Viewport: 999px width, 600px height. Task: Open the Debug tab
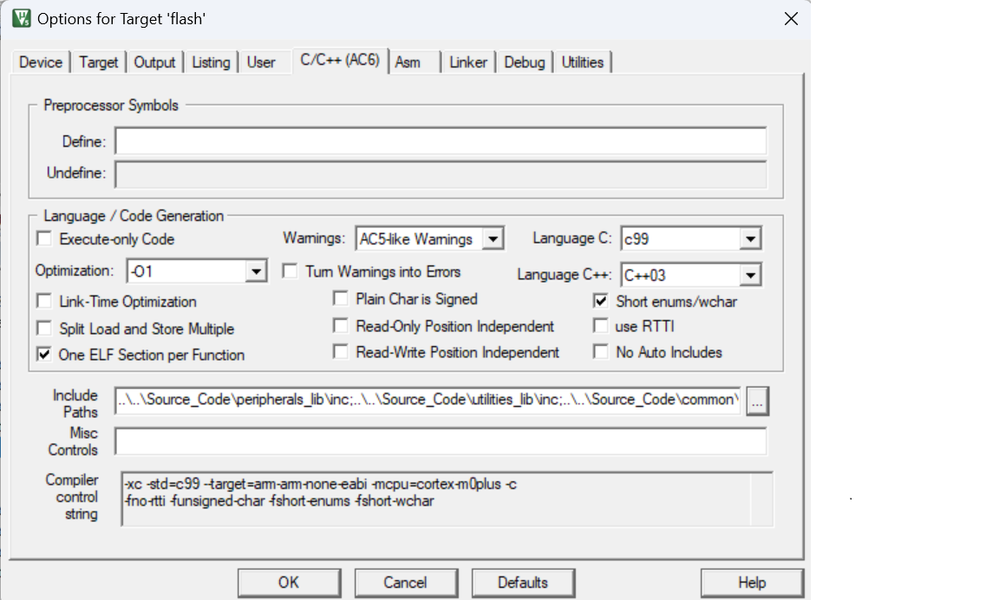point(524,62)
